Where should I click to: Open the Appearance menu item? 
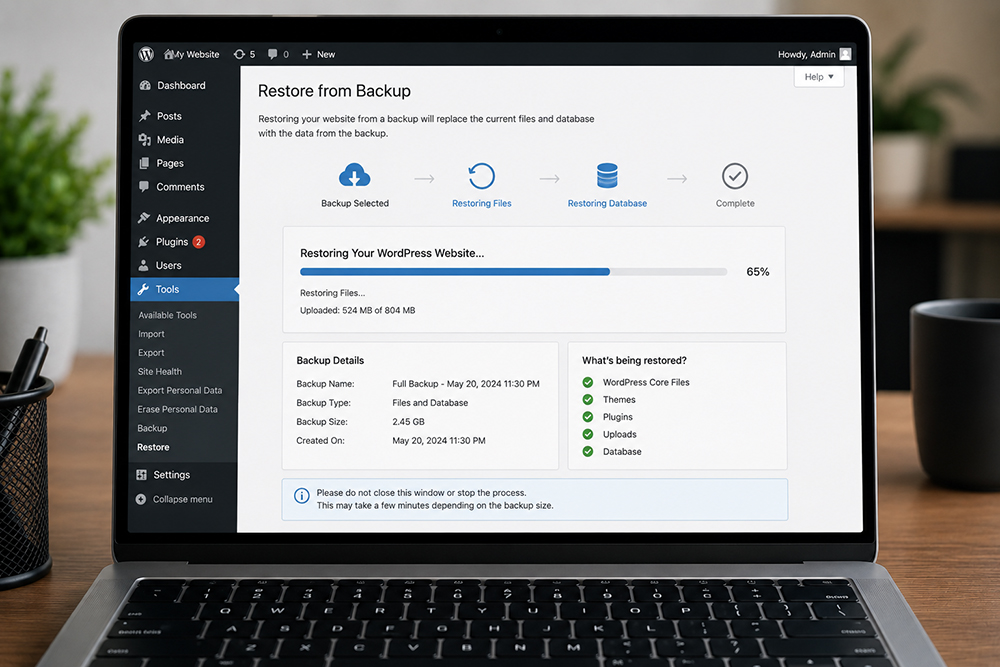pyautogui.click(x=184, y=218)
